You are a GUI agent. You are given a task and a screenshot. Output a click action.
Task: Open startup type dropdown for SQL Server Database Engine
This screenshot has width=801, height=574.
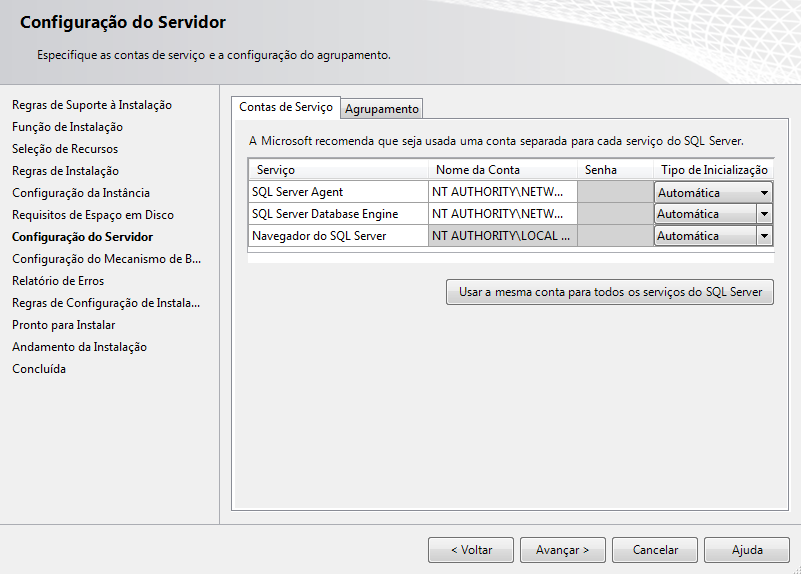[x=713, y=214]
